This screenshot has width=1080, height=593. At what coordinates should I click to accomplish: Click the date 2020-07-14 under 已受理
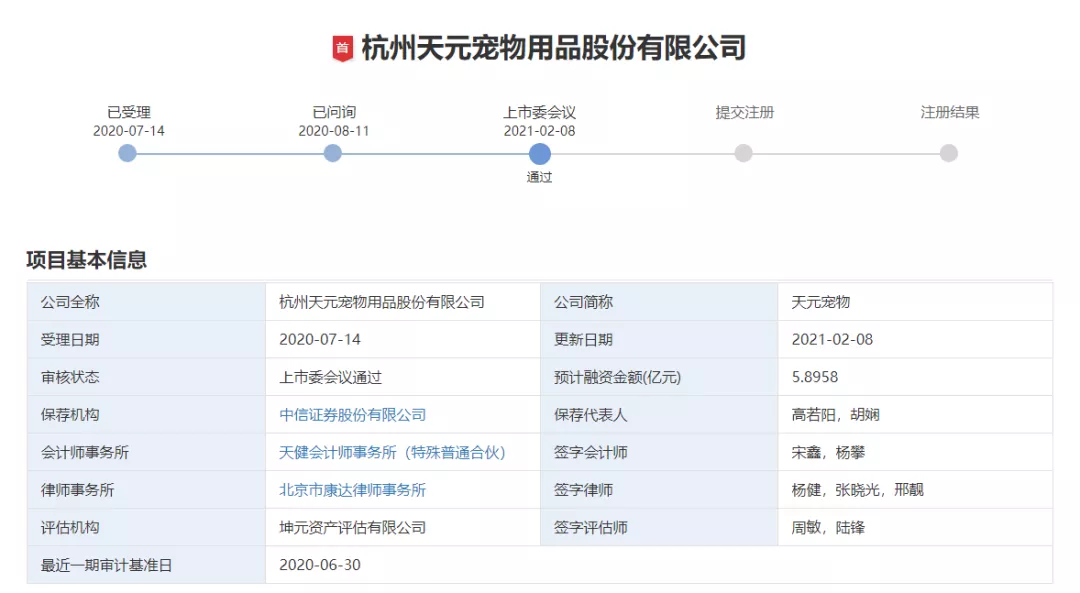tap(129, 131)
